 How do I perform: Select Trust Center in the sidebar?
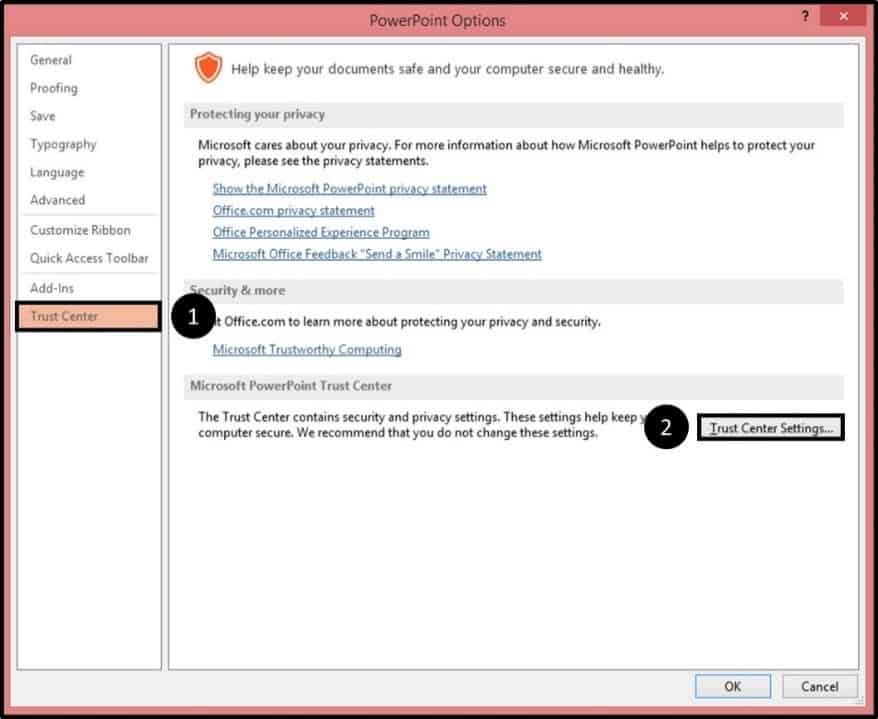88,316
